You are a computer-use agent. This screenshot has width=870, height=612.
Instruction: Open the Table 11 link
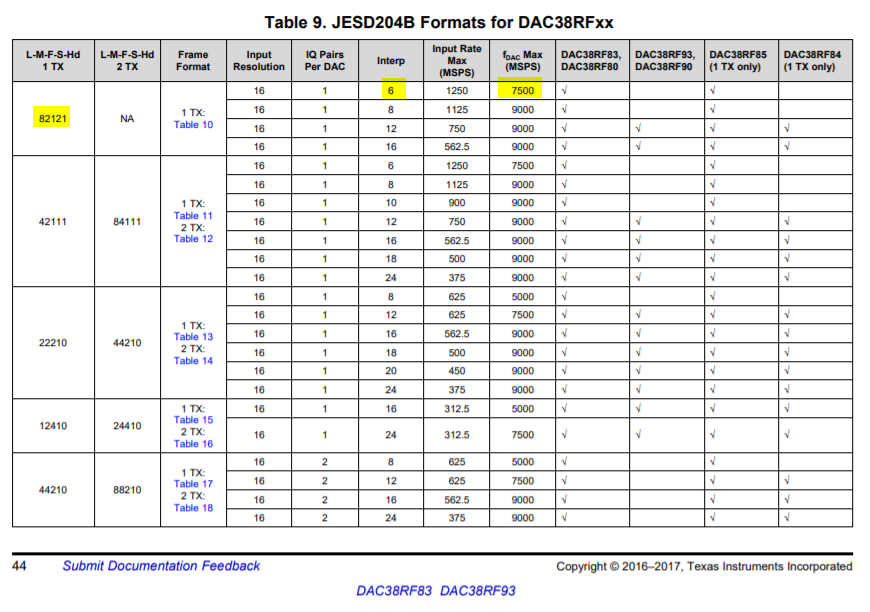coord(193,216)
